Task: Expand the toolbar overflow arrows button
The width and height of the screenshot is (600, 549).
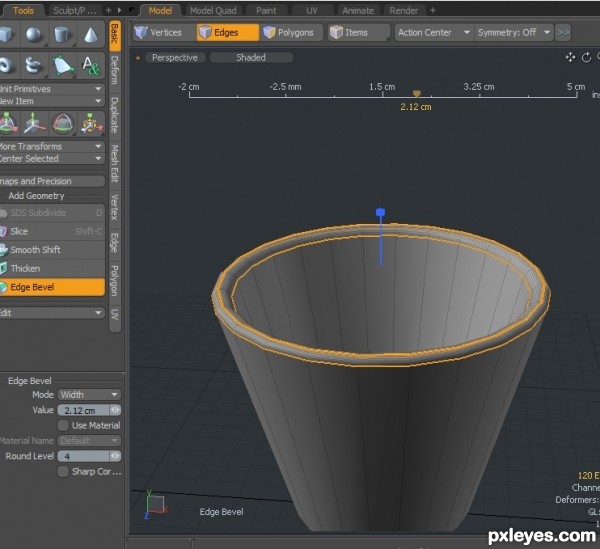Action: (563, 33)
